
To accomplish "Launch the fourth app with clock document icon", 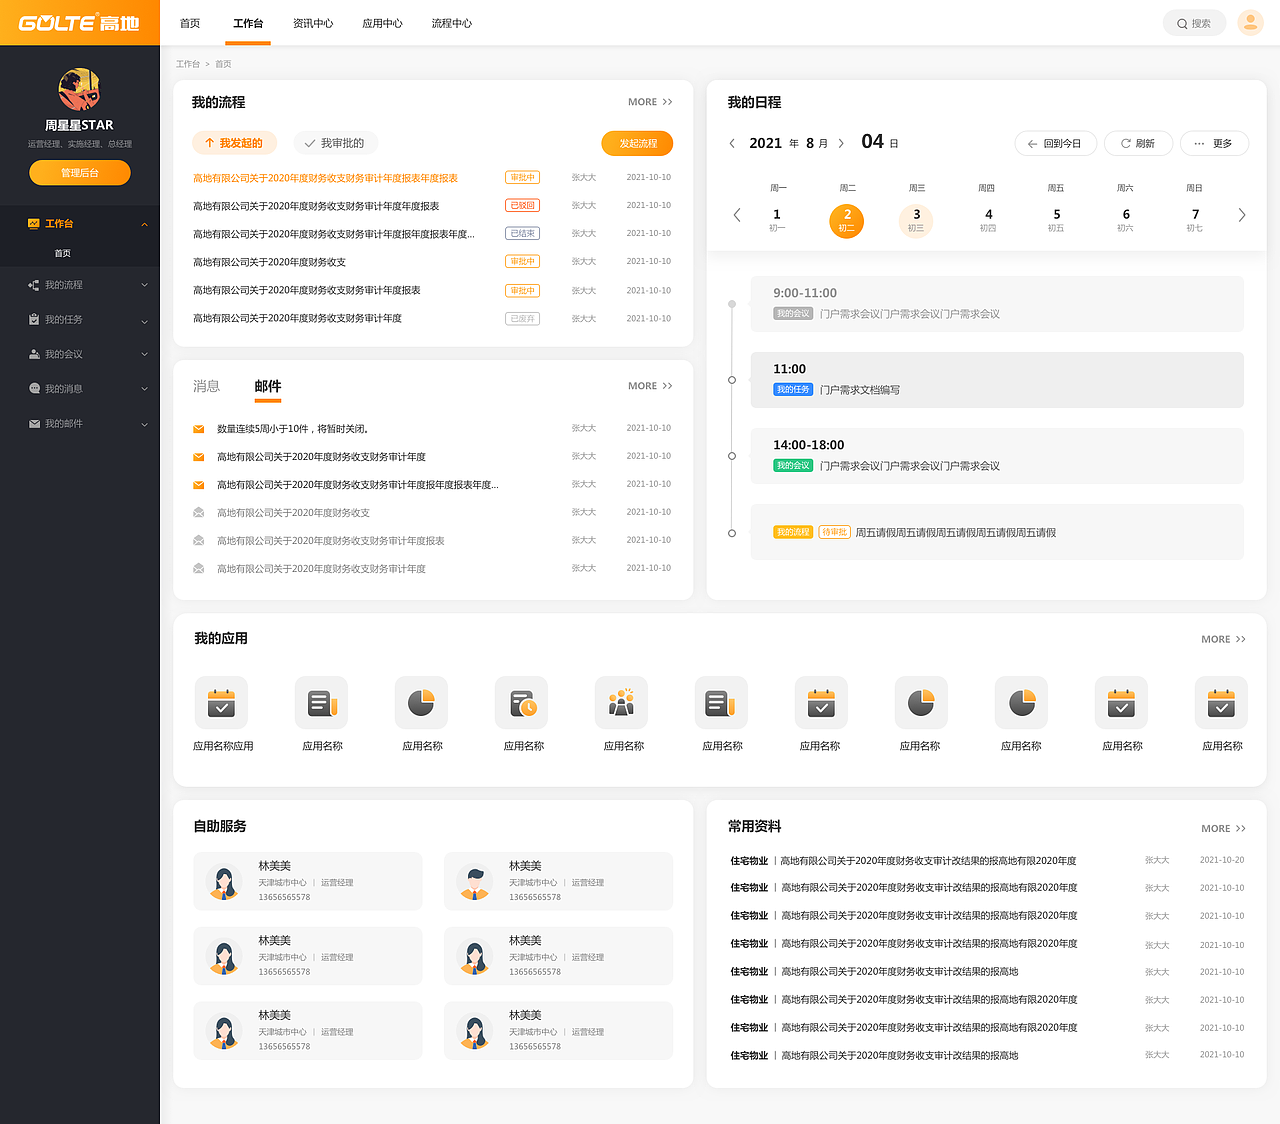I will pyautogui.click(x=521, y=703).
